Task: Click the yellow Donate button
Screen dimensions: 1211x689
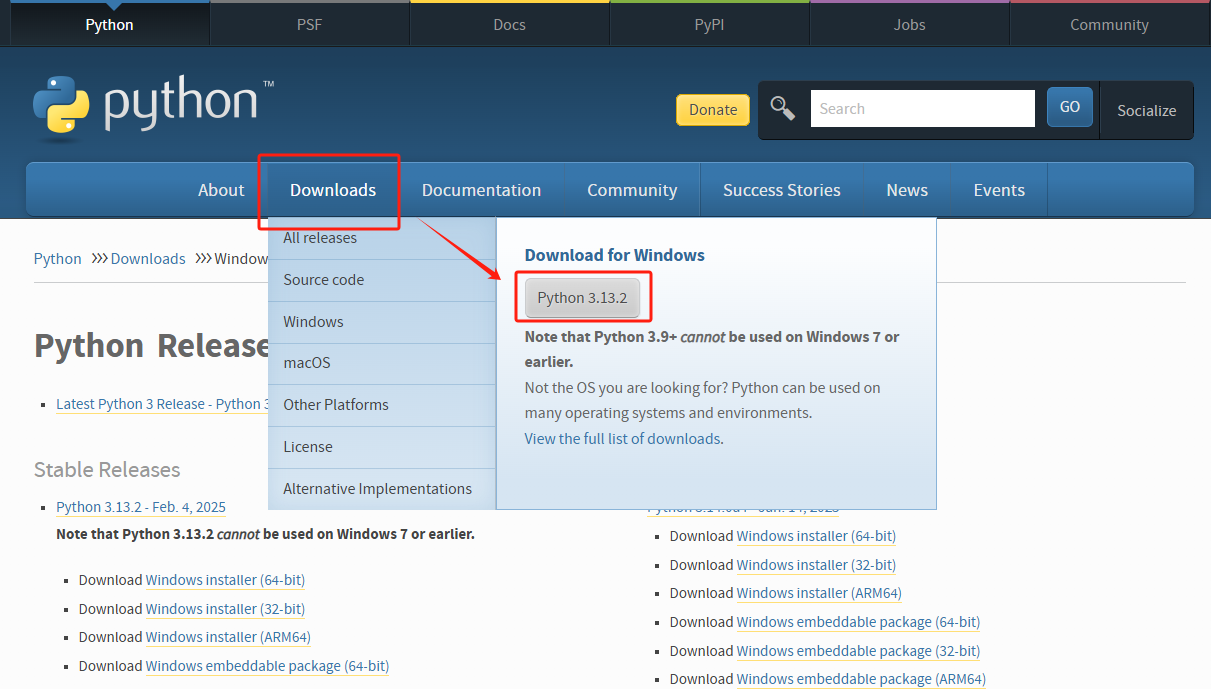Action: (713, 110)
